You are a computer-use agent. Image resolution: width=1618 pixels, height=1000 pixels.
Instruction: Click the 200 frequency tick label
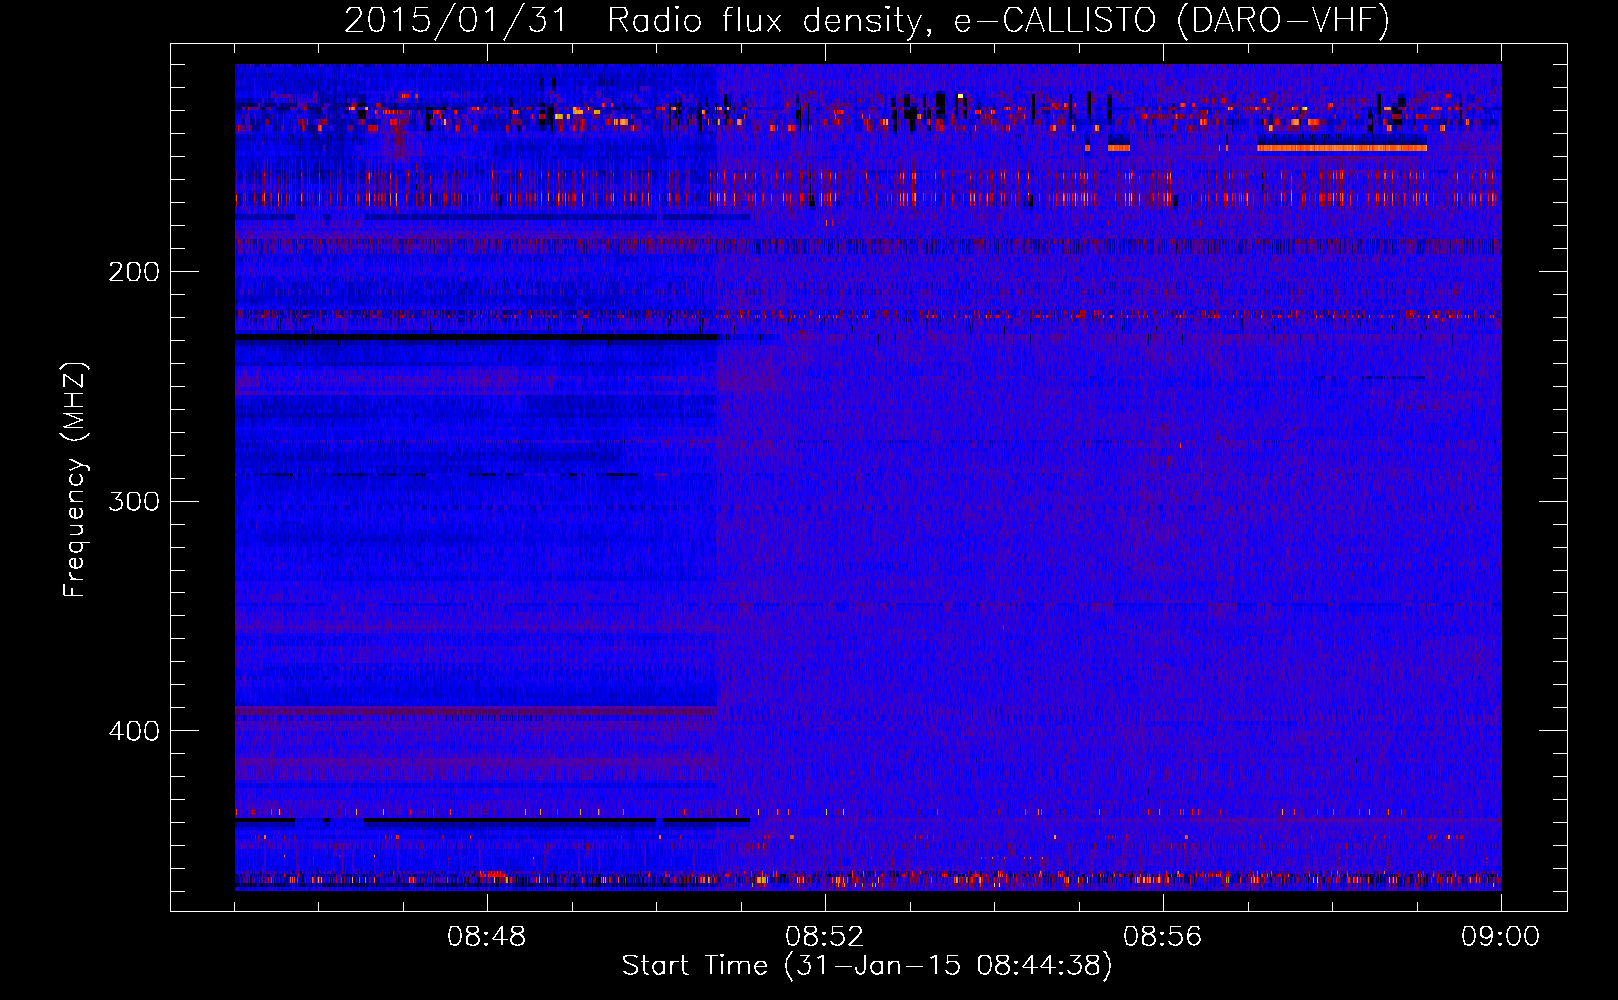[x=134, y=272]
